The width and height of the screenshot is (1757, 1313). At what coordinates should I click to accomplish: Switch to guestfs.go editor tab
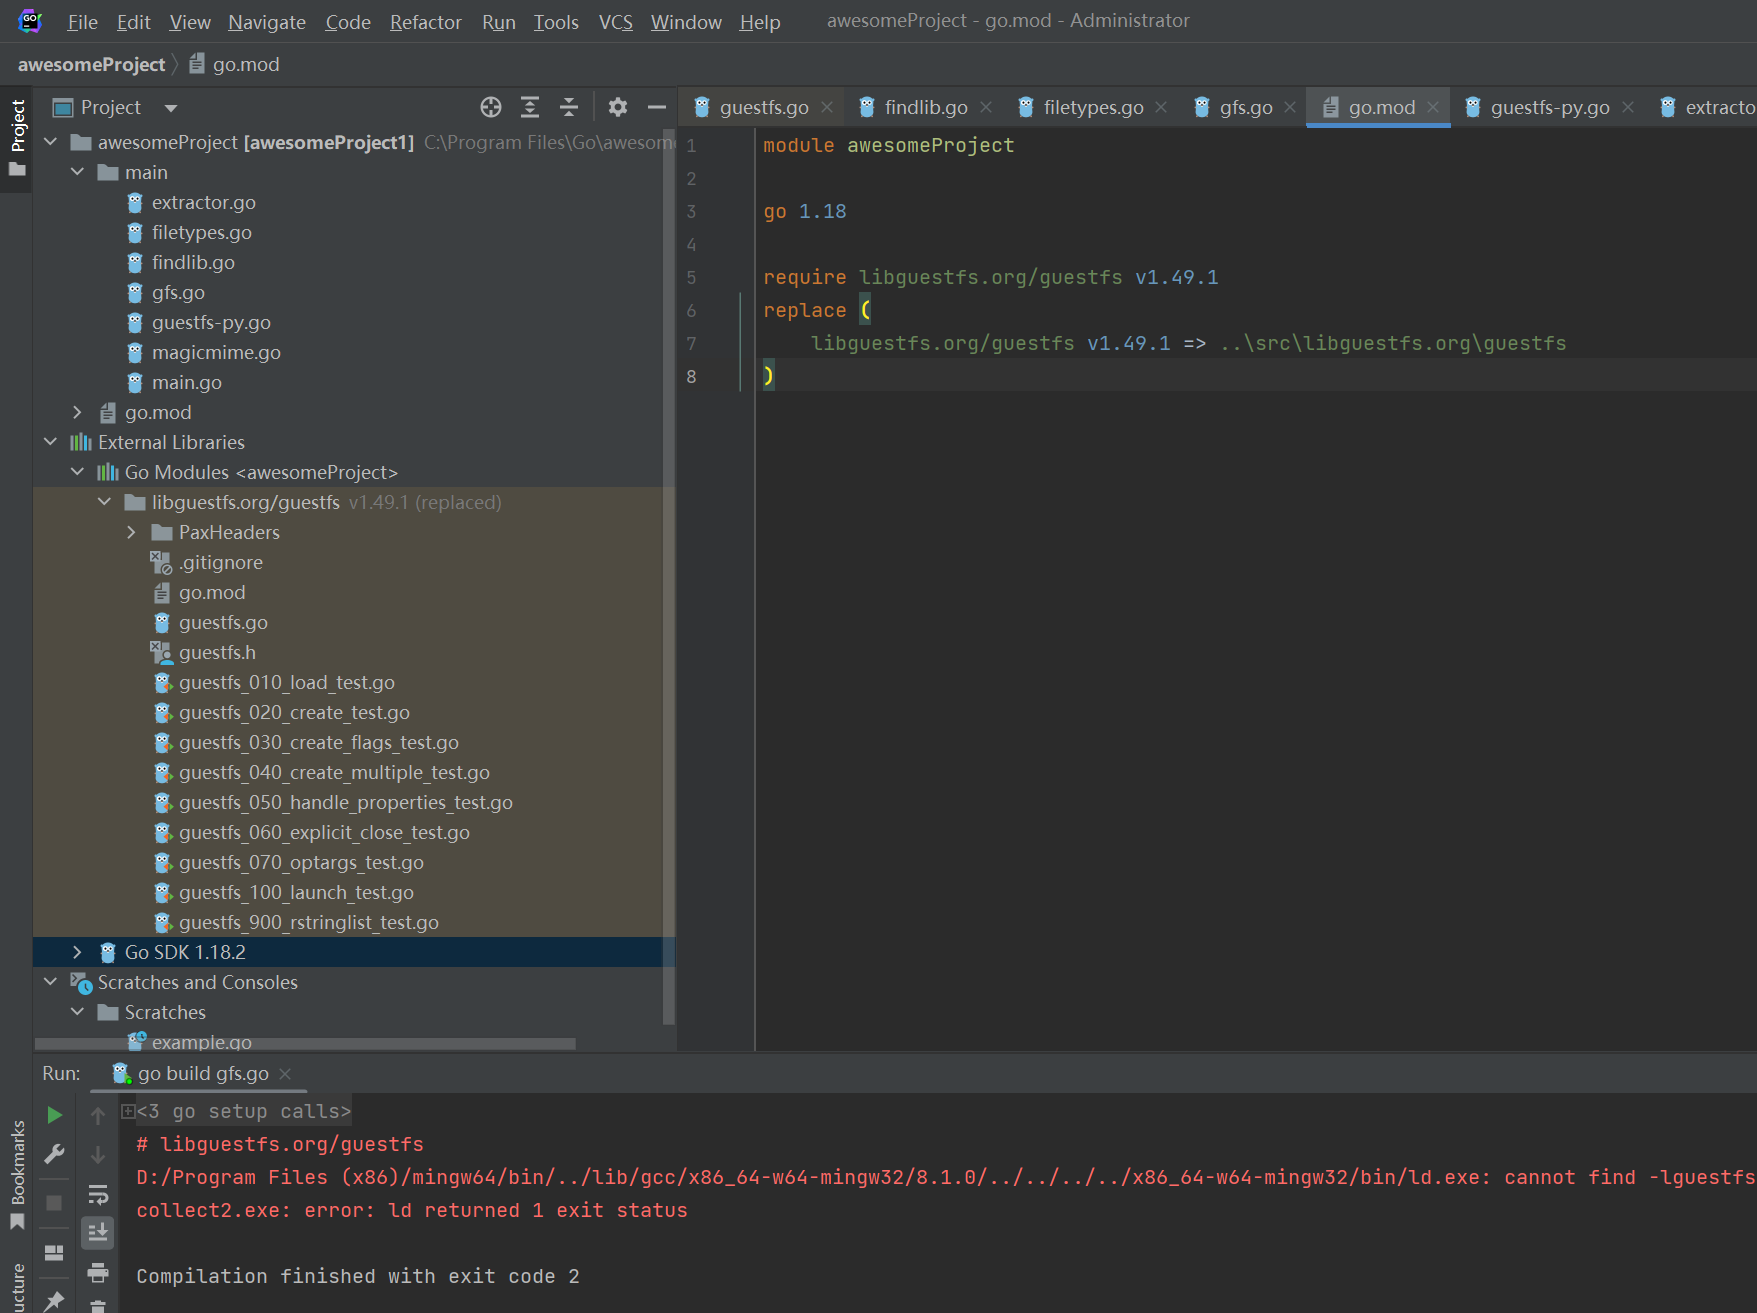tap(764, 107)
